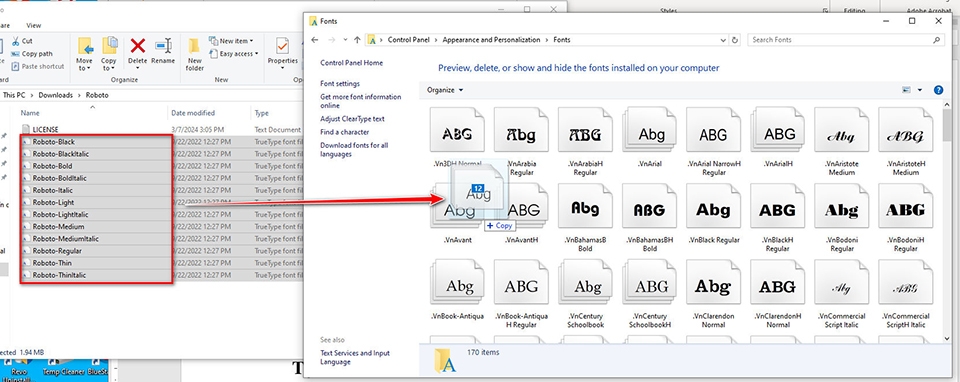Click Copy path in File Explorer ribbon

(32, 54)
